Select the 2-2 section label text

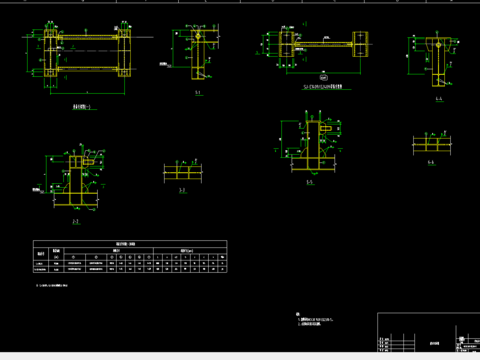tap(76, 221)
